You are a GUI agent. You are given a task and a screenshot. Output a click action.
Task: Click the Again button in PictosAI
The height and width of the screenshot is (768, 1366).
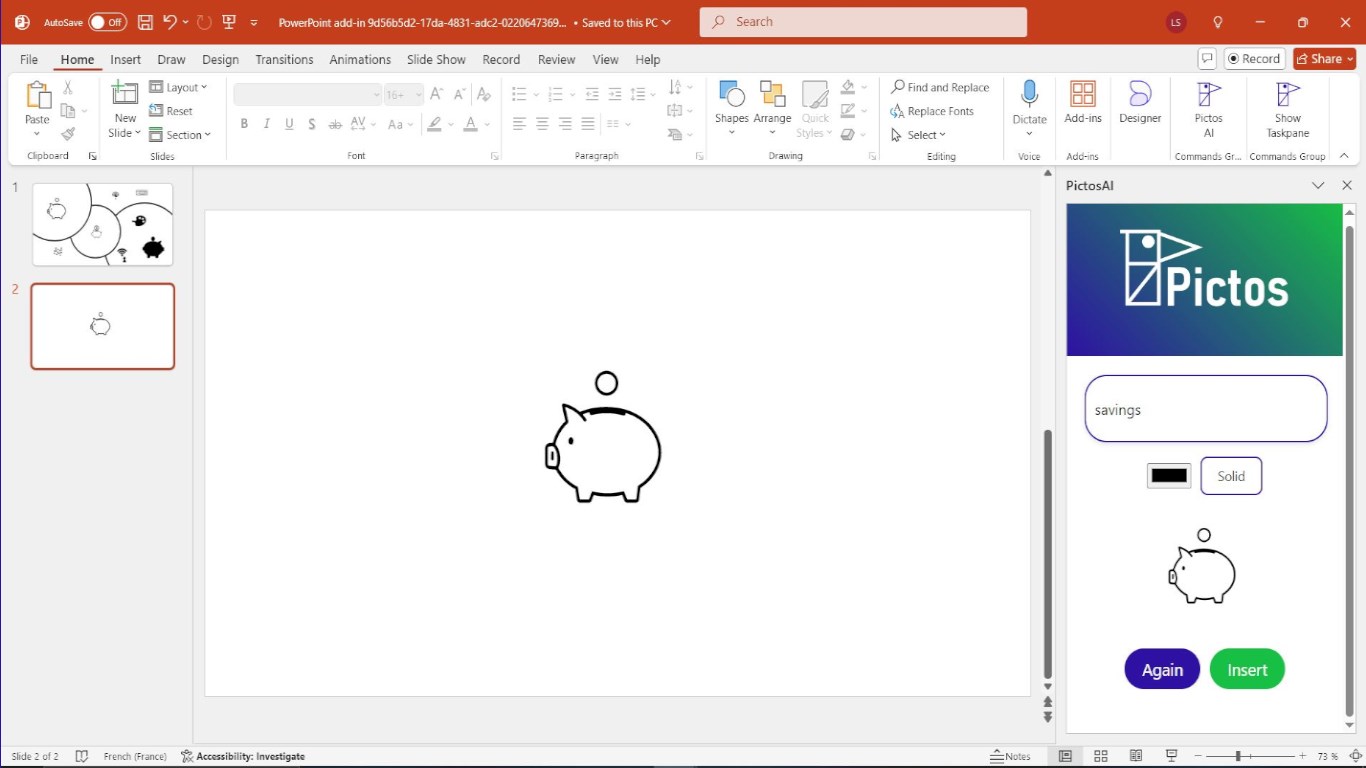[1162, 669]
